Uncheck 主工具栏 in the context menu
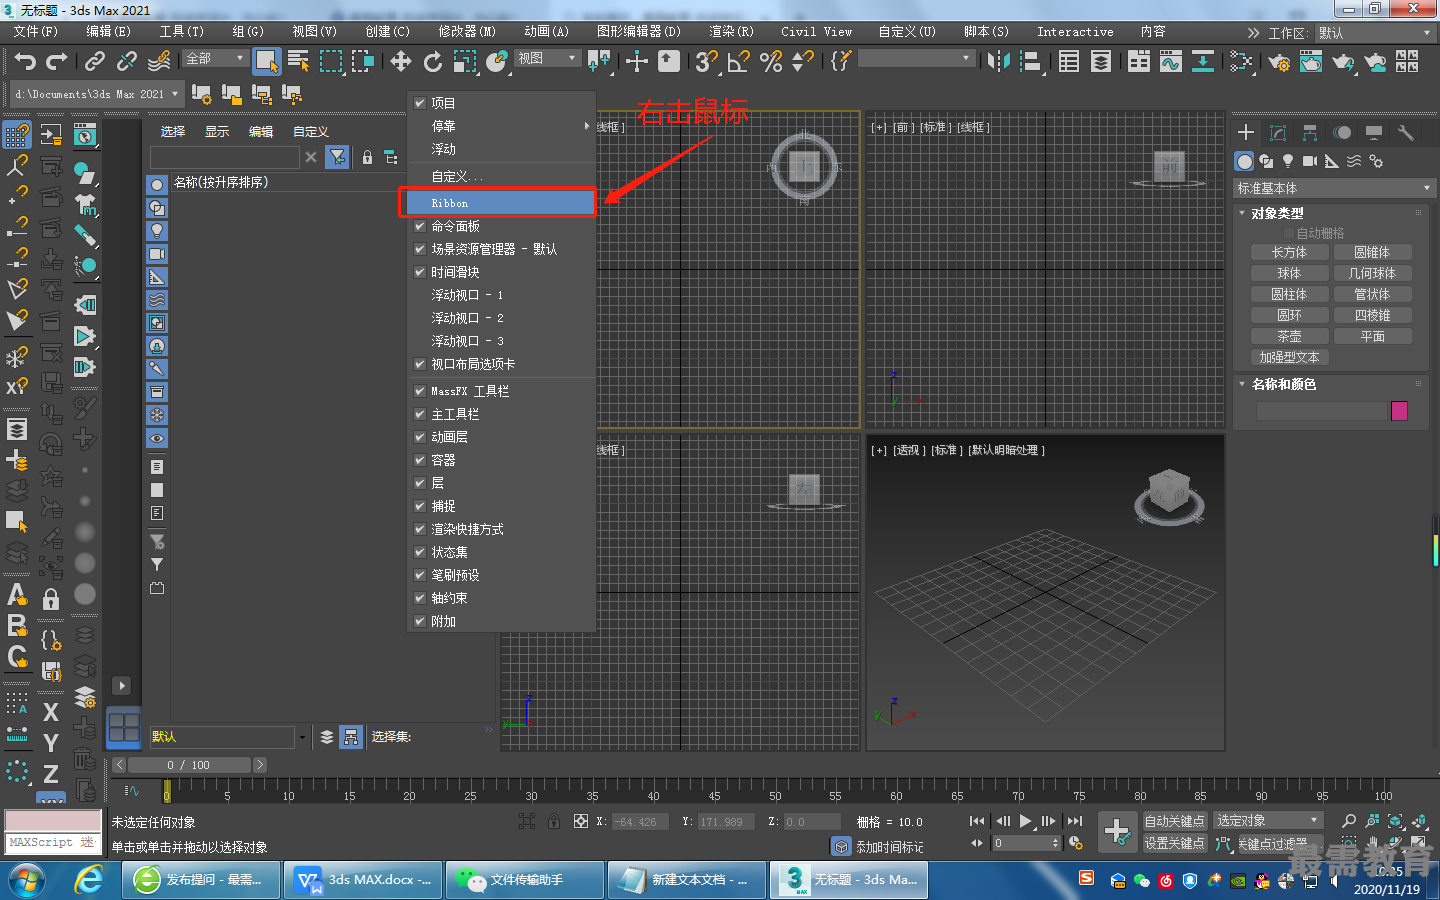 pyautogui.click(x=420, y=414)
